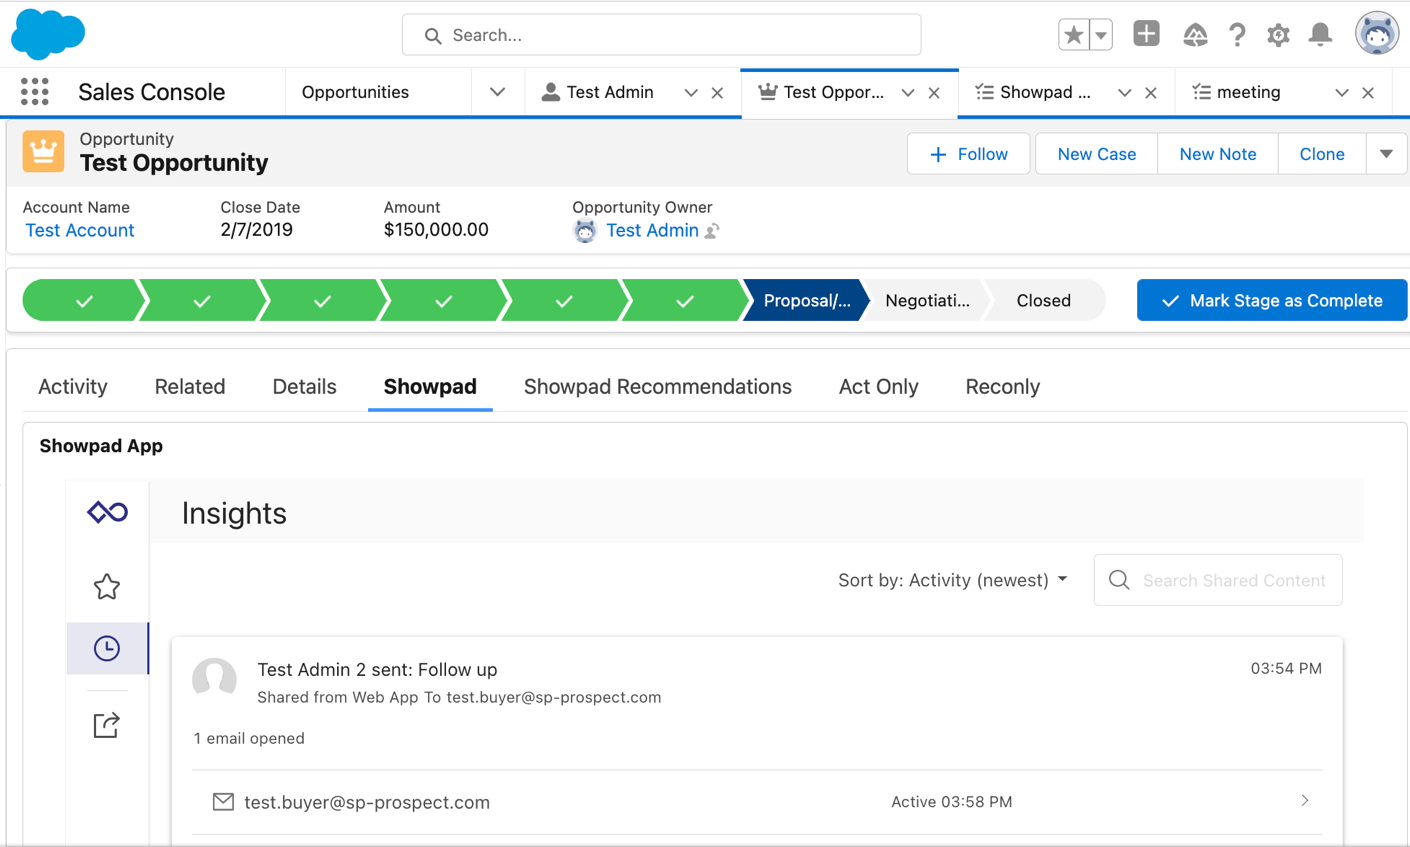Switch to the Showpad Recommendations tab
The image size is (1410, 847).
(658, 386)
